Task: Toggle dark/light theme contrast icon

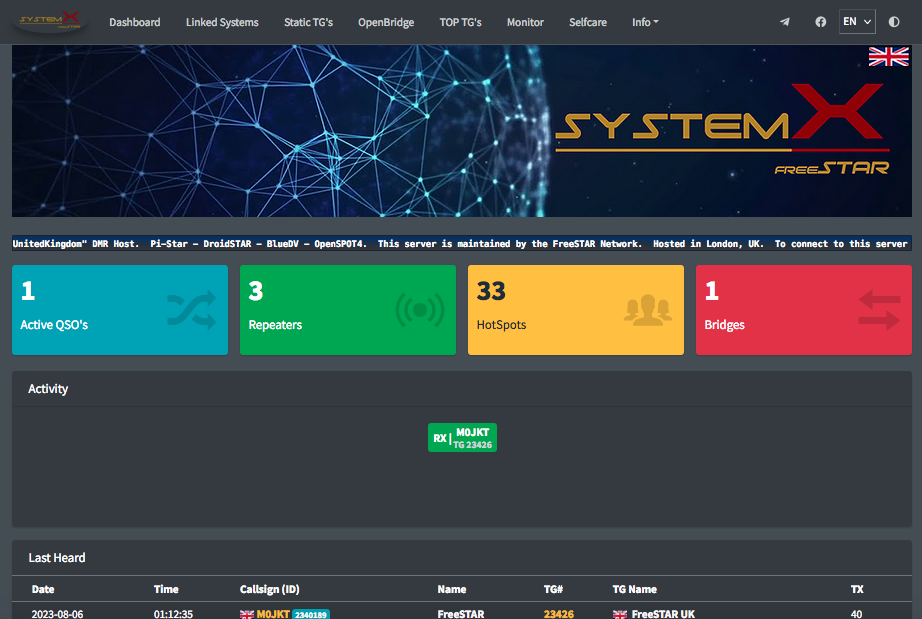Action: click(x=894, y=22)
